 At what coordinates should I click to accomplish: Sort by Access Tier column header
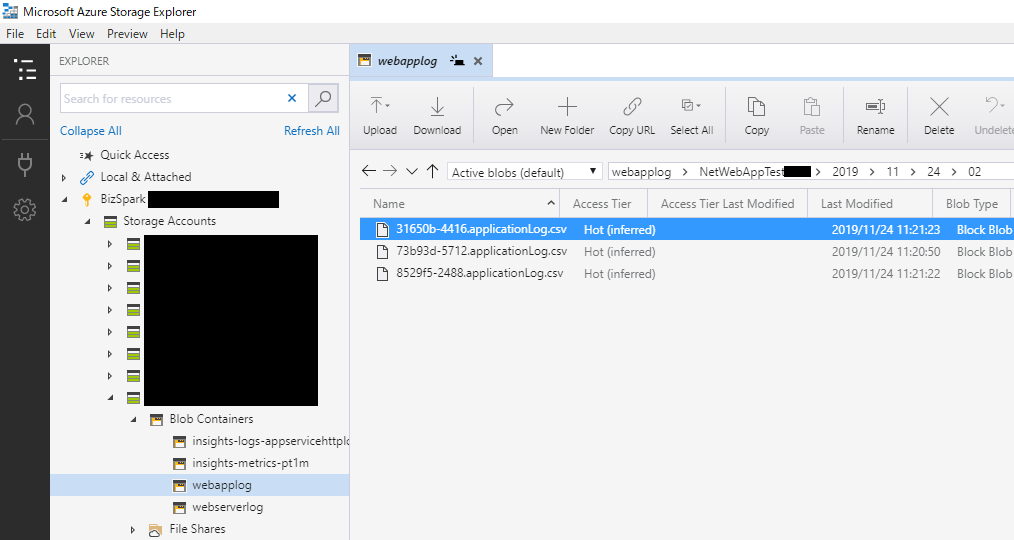(602, 204)
